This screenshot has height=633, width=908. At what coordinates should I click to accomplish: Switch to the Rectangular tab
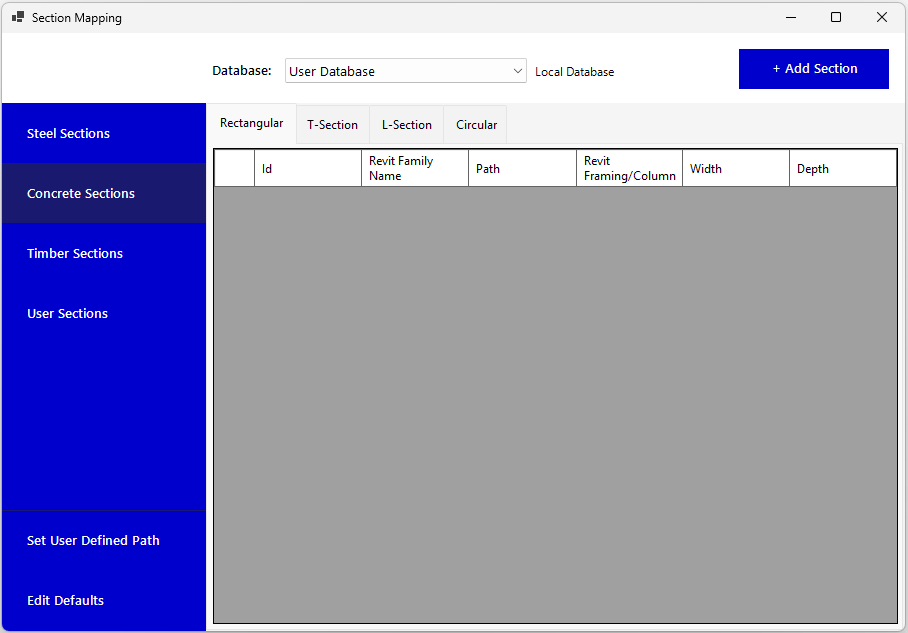click(251, 123)
